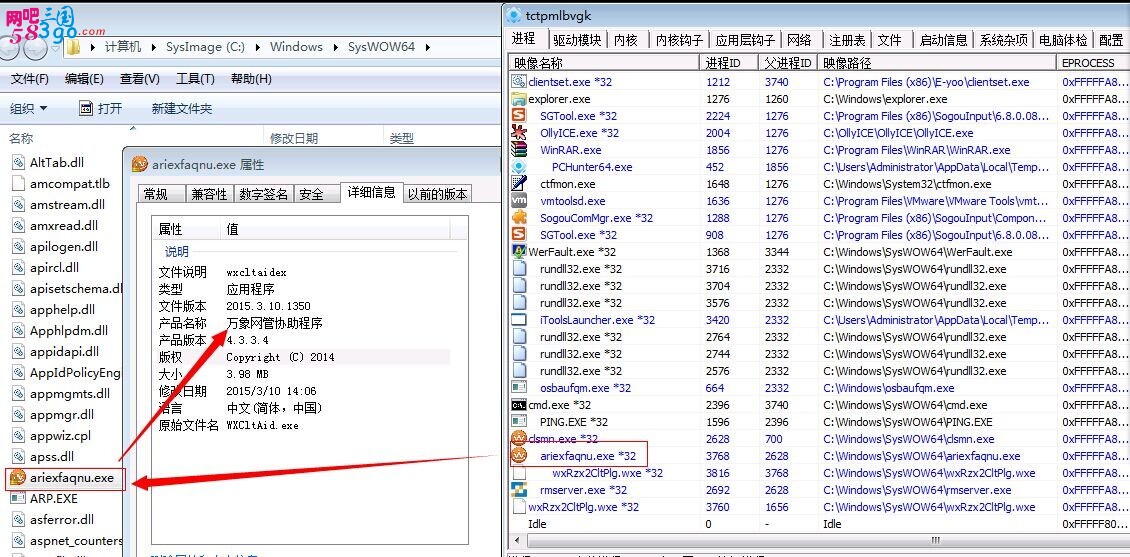Click 修改日期 column header in Explorer
The image size is (1130, 557).
pyautogui.click(x=294, y=138)
